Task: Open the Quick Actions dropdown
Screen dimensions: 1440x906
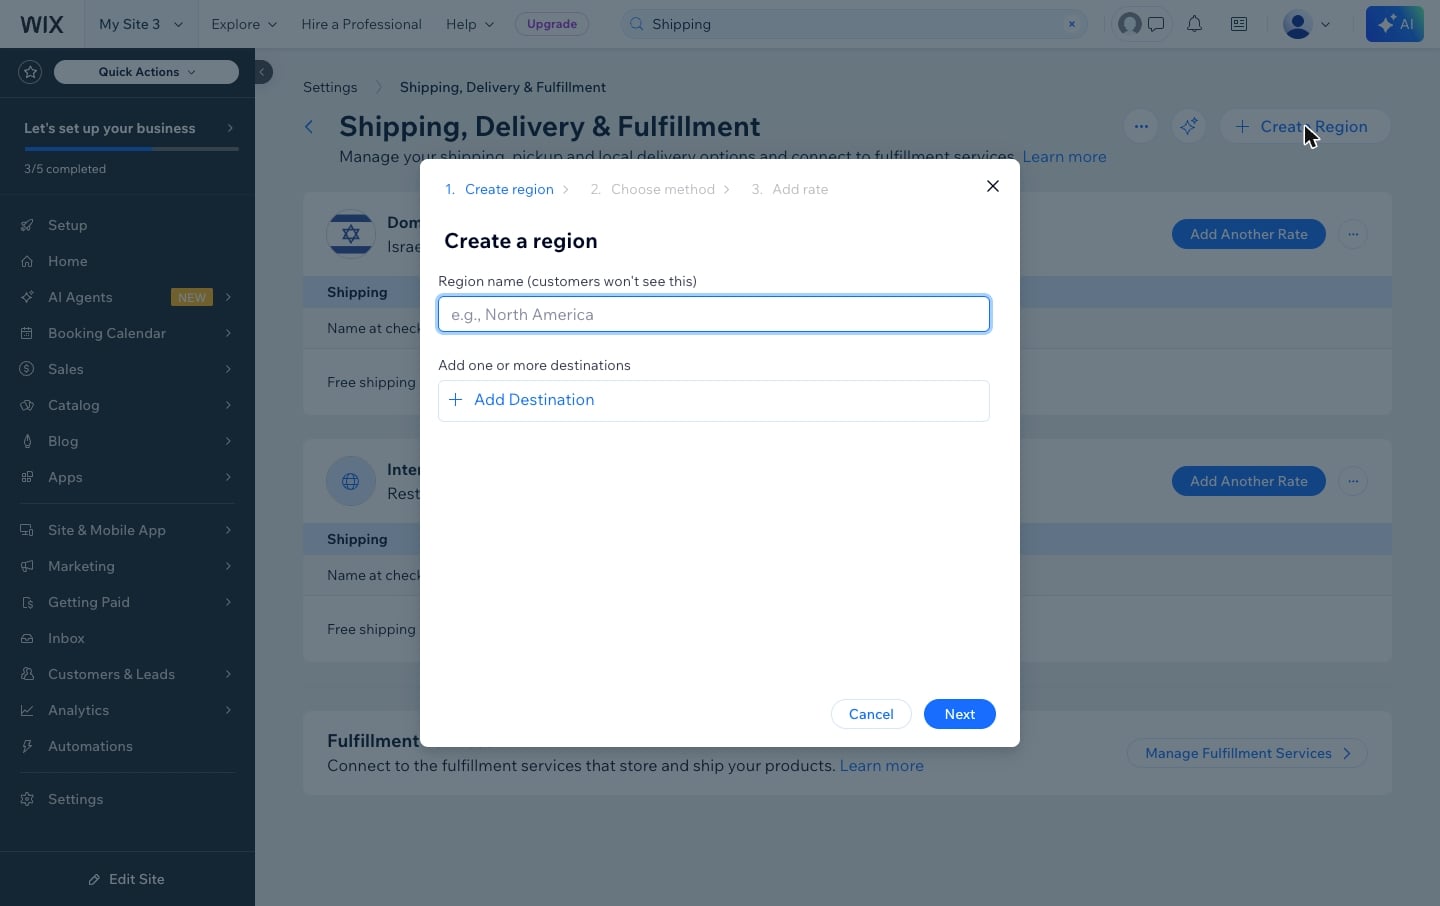Action: (x=146, y=72)
